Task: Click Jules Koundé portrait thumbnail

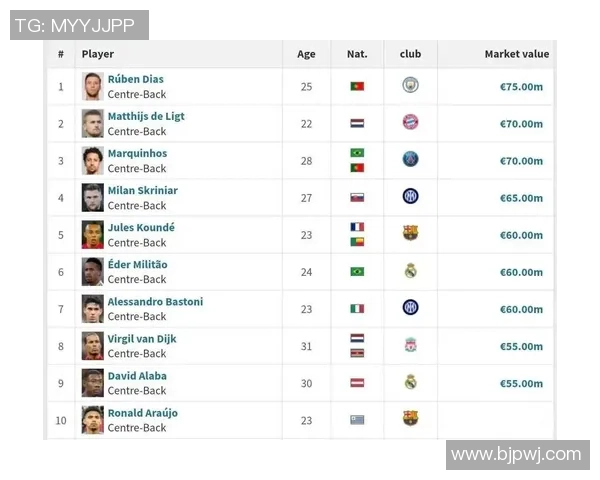Action: 93,234
